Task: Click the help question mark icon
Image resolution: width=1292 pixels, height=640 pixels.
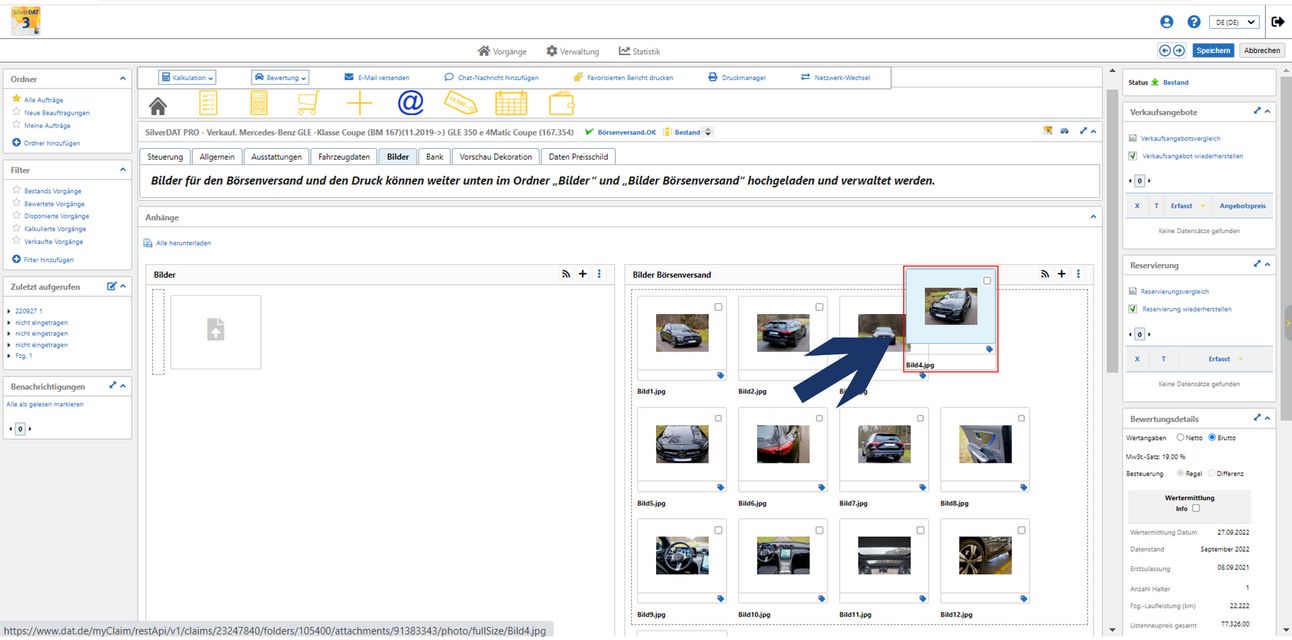Action: pos(1194,22)
